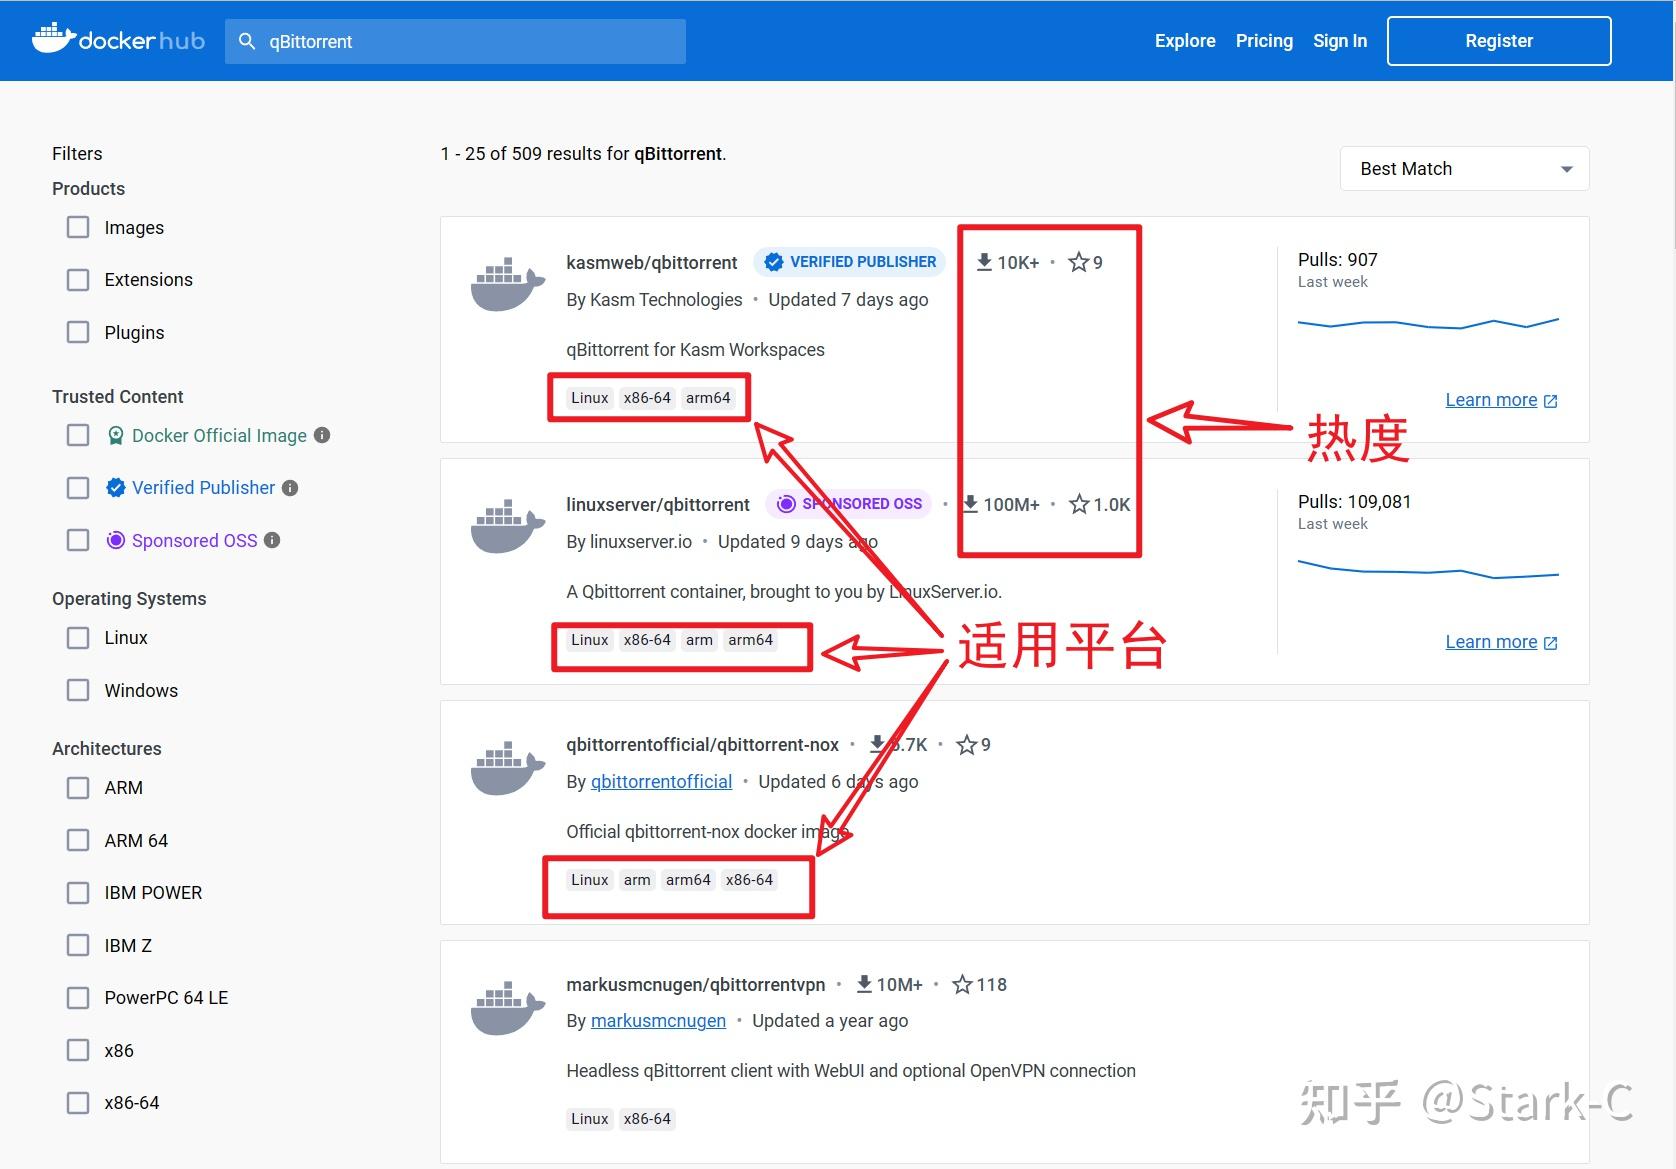Viewport: 1676px width, 1169px height.
Task: Click the star icon on markusmcnugen/qbittorrentvpn result
Action: [x=962, y=984]
